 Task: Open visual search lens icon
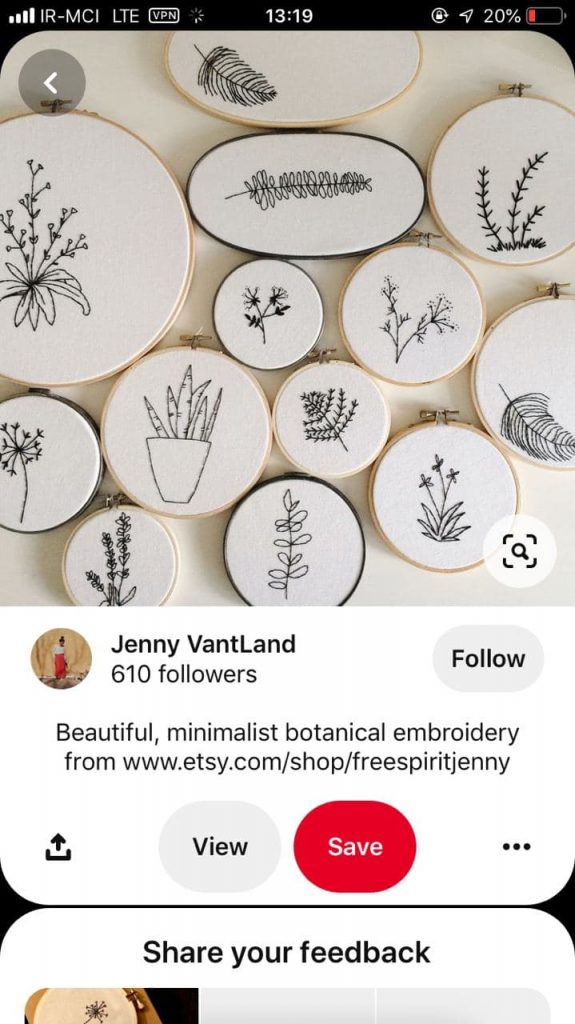[x=519, y=551]
